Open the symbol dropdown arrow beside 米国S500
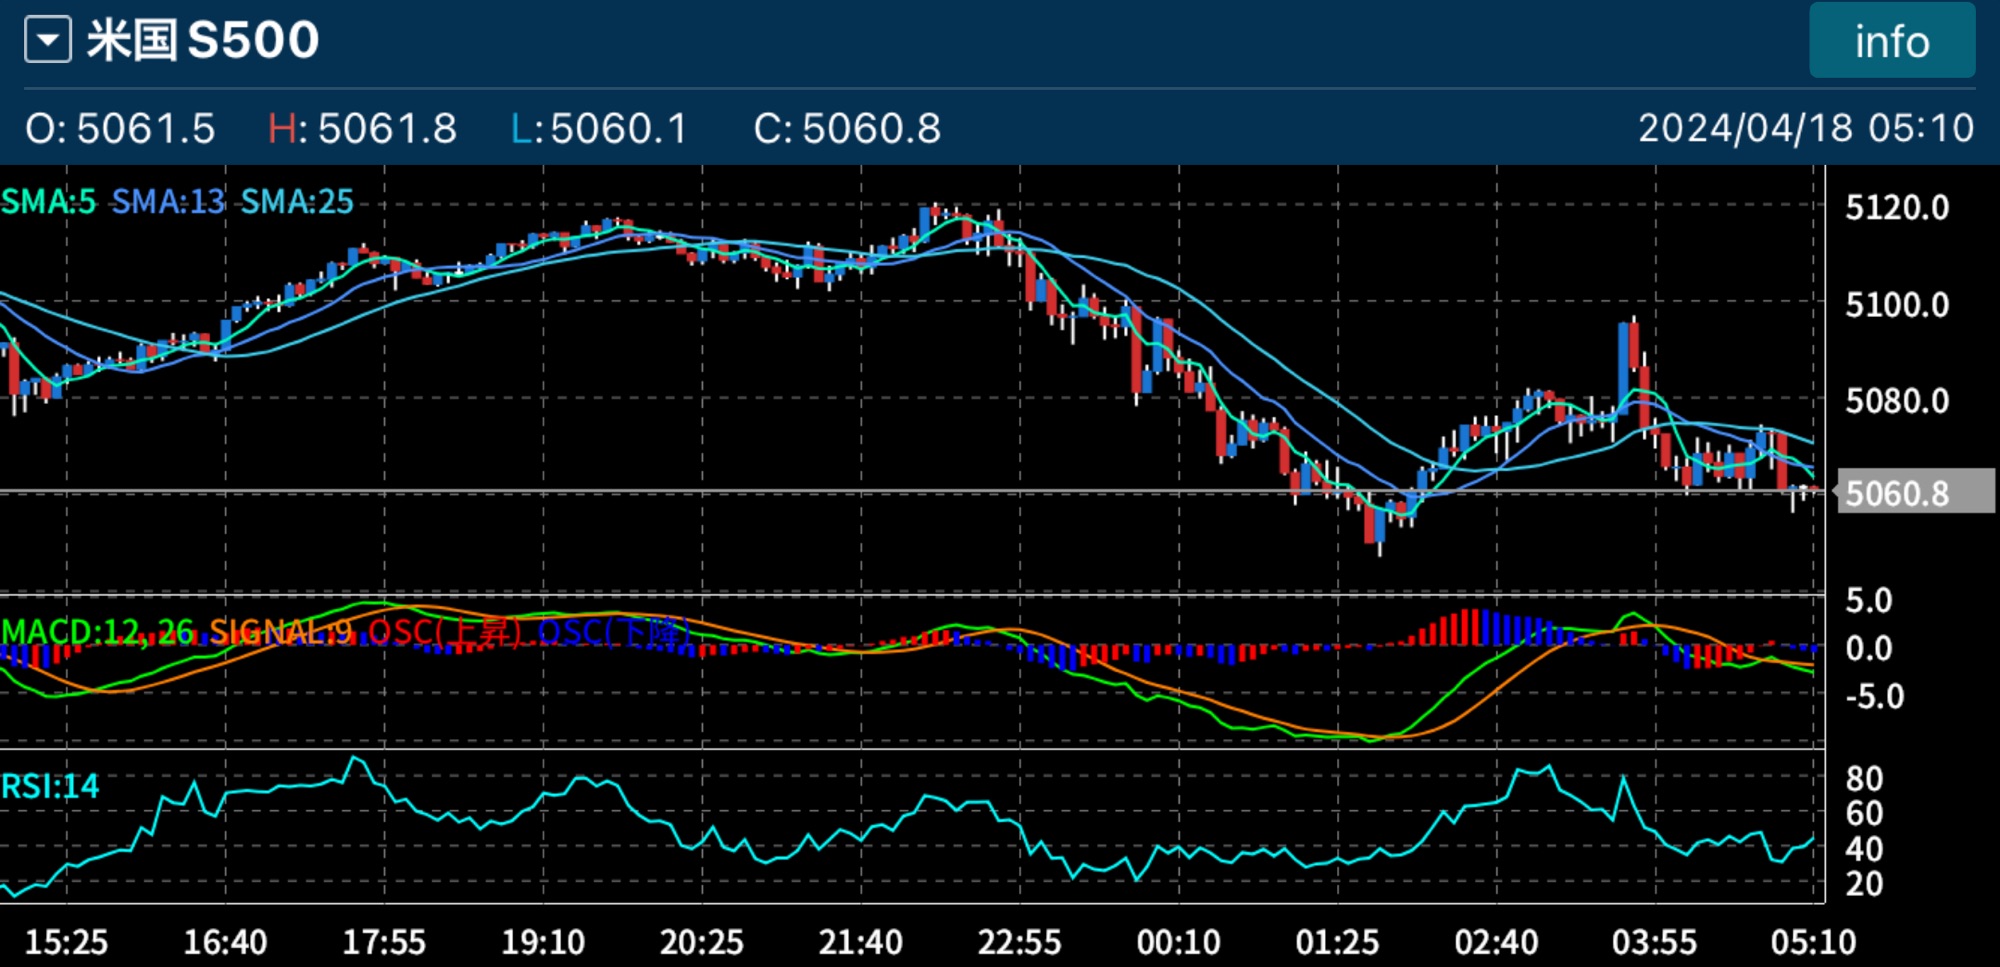Image resolution: width=2000 pixels, height=967 pixels. click(x=48, y=41)
